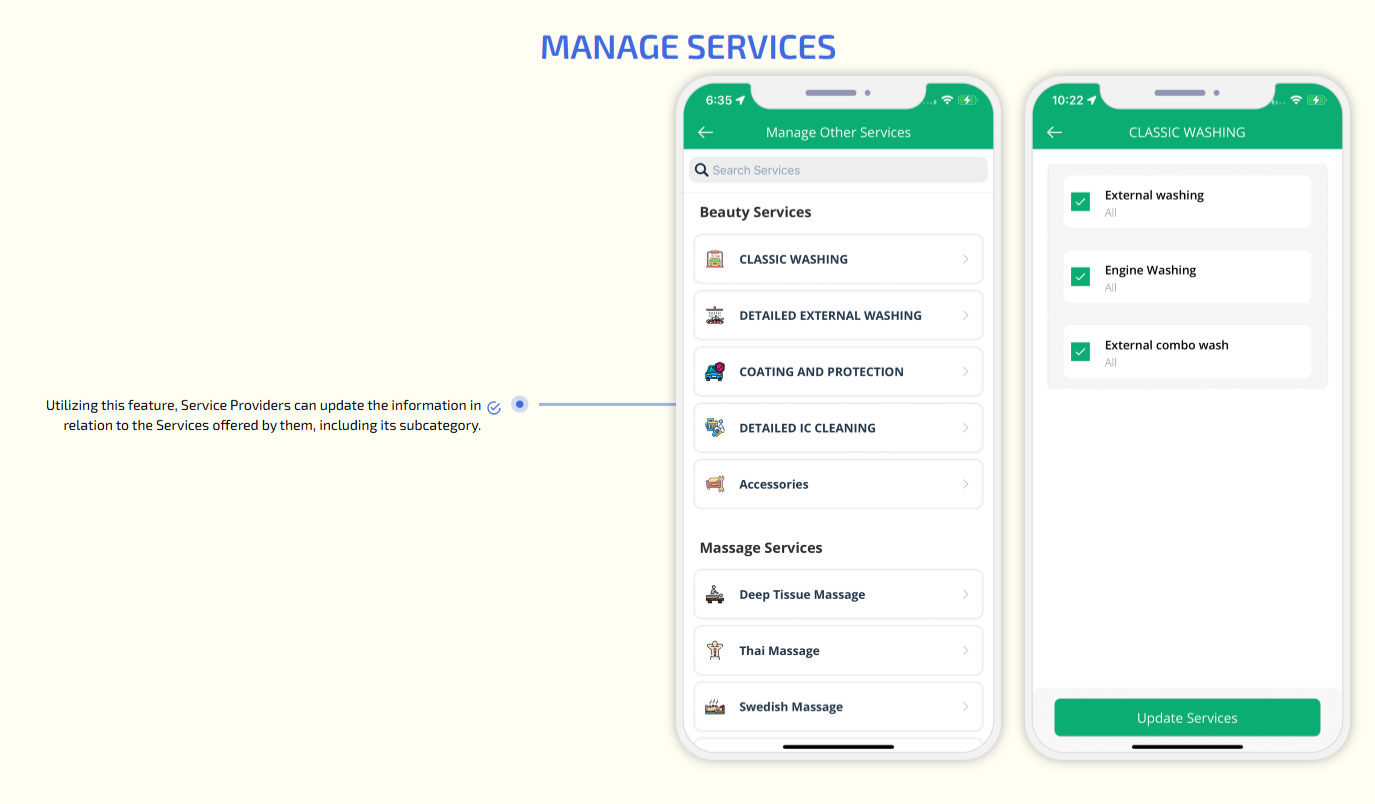Click the blue feature marker dot
Viewport: 1375px width, 804px height.
coord(519,404)
